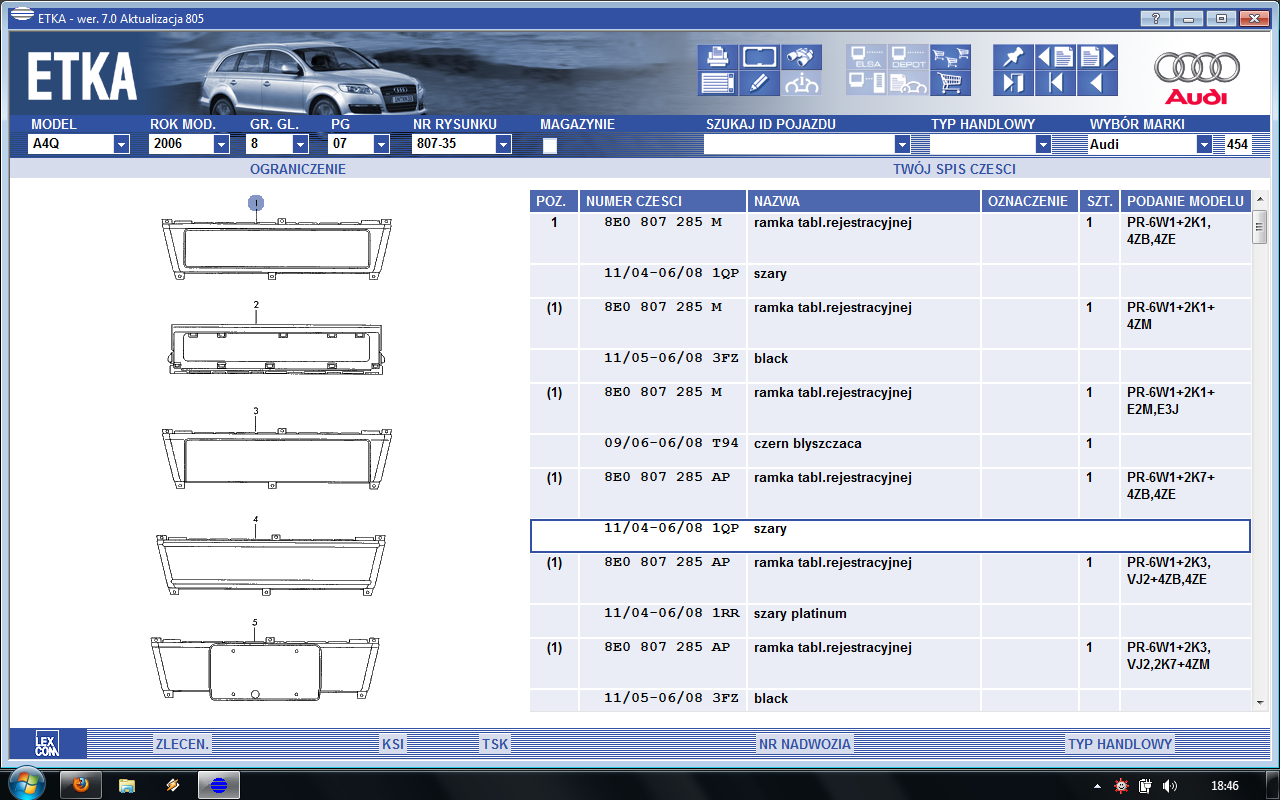The width and height of the screenshot is (1280, 800).
Task: Click the NUMER CZESCI column header
Action: coord(662,201)
